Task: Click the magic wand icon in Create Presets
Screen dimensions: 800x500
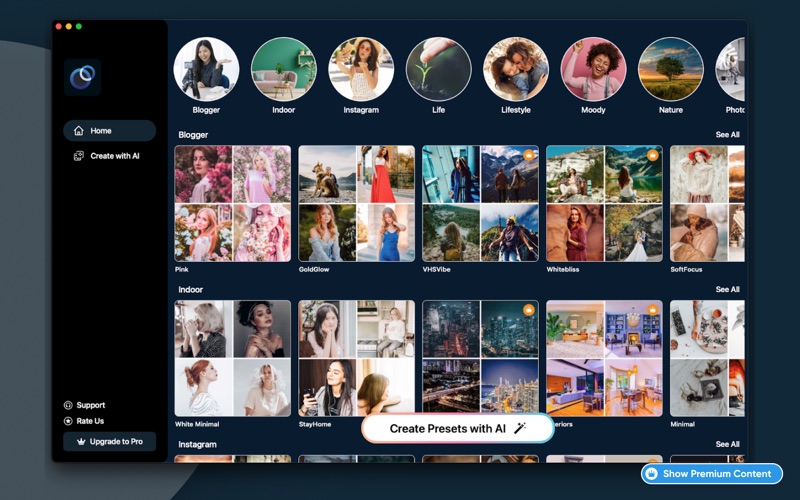Action: 519,428
